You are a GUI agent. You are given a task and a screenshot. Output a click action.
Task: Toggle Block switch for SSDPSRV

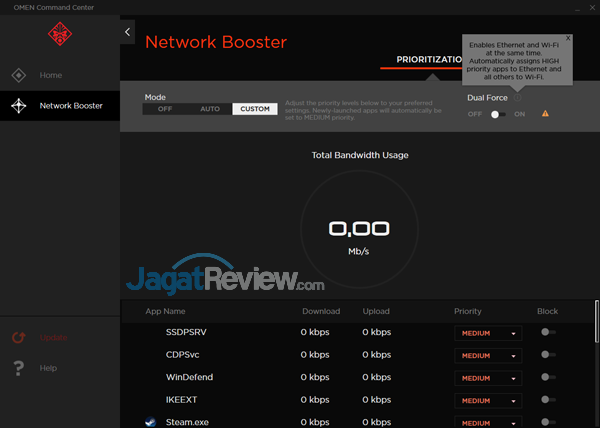[548, 332]
